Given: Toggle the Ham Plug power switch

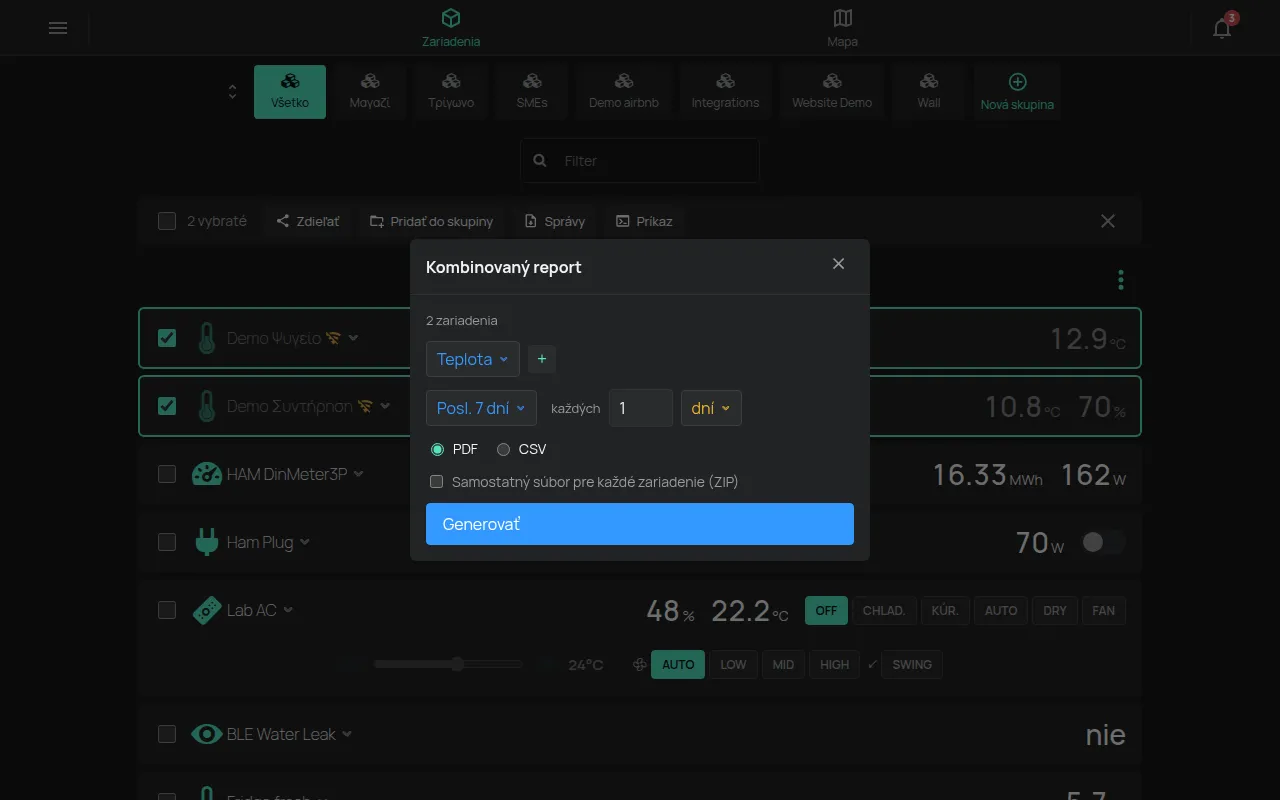Looking at the screenshot, I should point(1103,542).
